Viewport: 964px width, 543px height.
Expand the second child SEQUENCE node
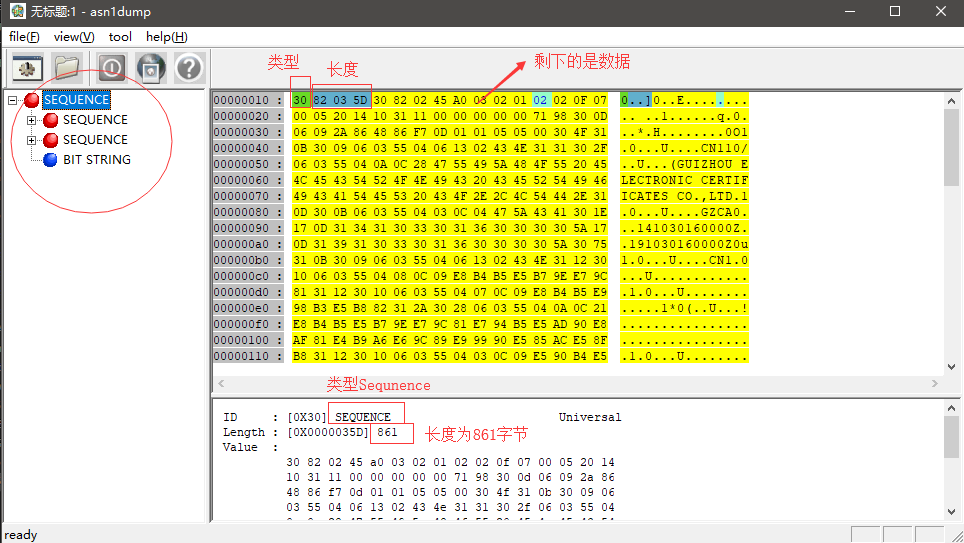coord(31,140)
